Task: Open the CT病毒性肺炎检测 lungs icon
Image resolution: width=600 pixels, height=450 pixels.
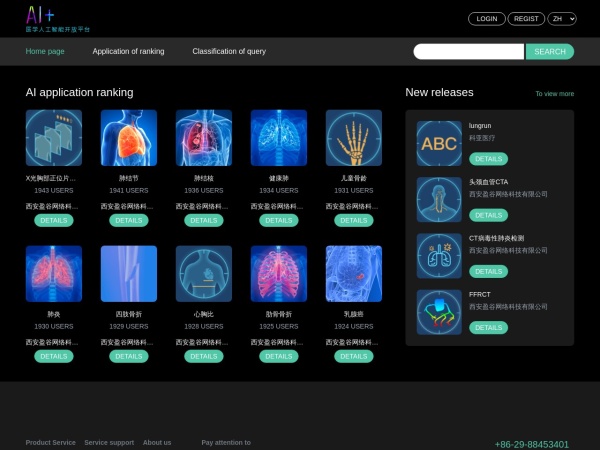Action: pyautogui.click(x=439, y=256)
